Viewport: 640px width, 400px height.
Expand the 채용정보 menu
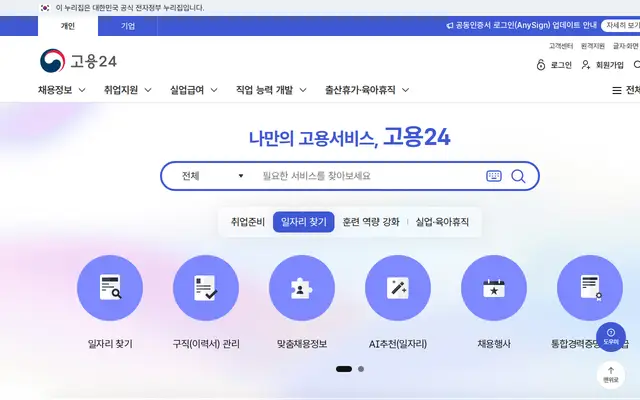click(62, 90)
